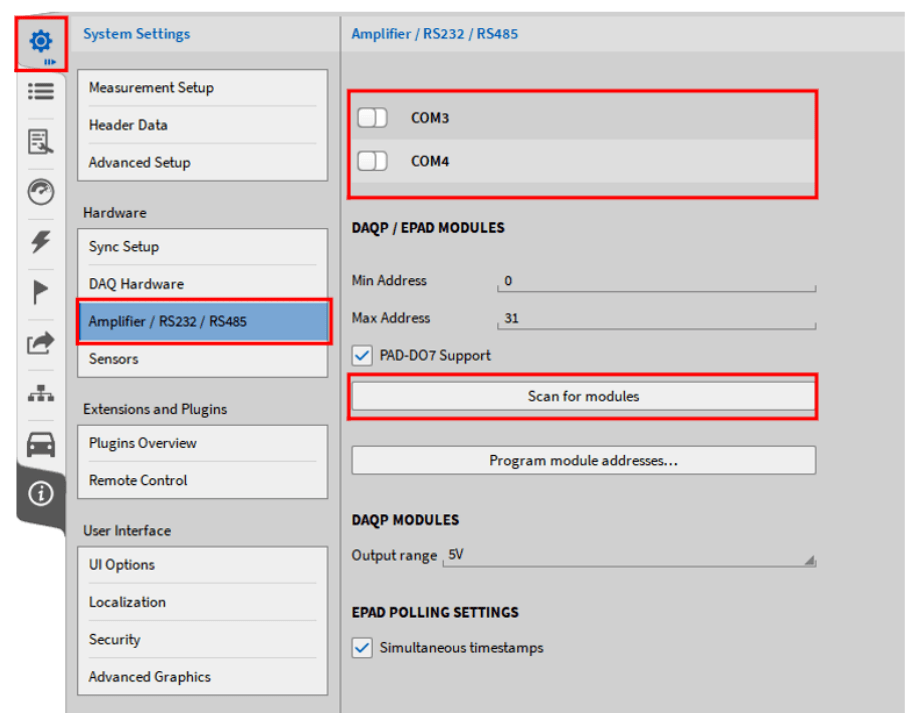Image resolution: width=917 pixels, height=721 pixels.
Task: Click the channel list icon in sidebar
Action: tap(41, 91)
